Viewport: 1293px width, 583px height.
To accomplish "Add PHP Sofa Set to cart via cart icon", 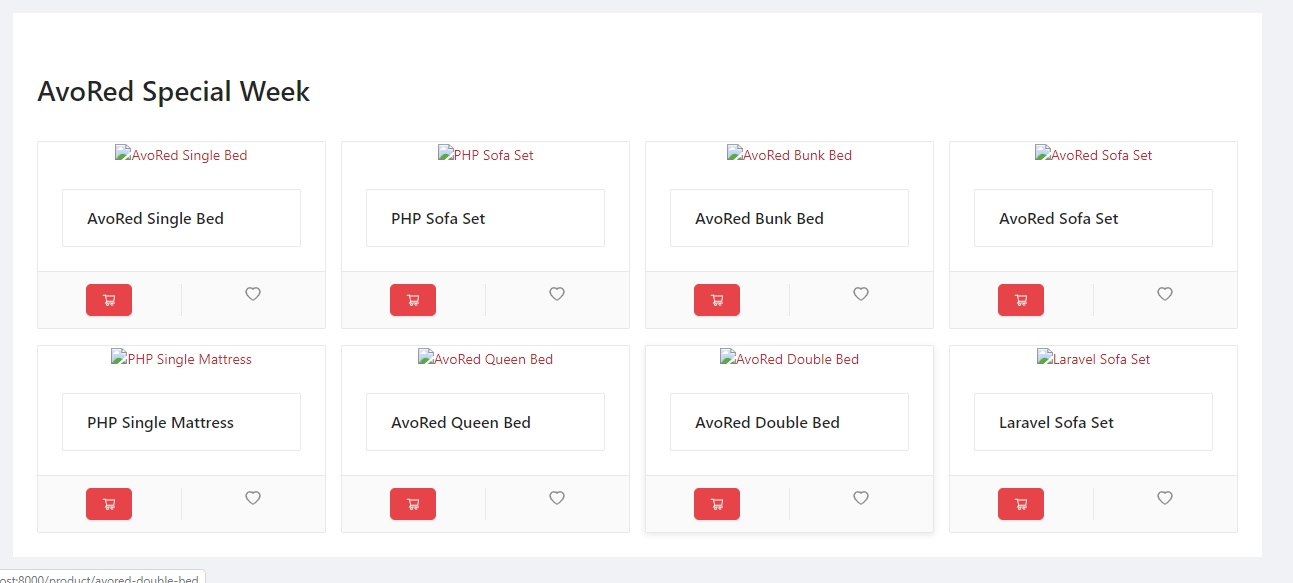I will [413, 299].
